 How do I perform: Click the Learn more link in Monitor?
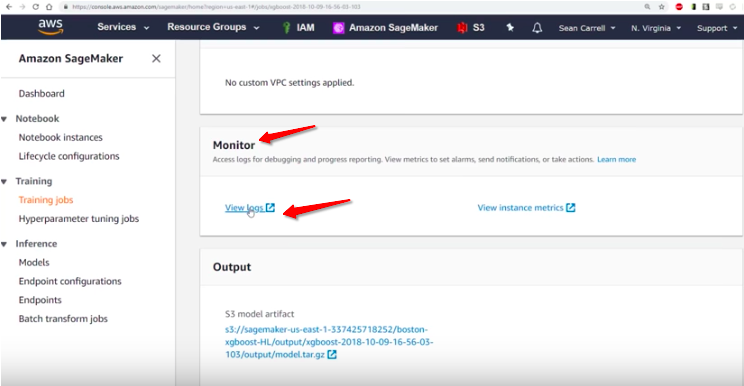click(616, 159)
